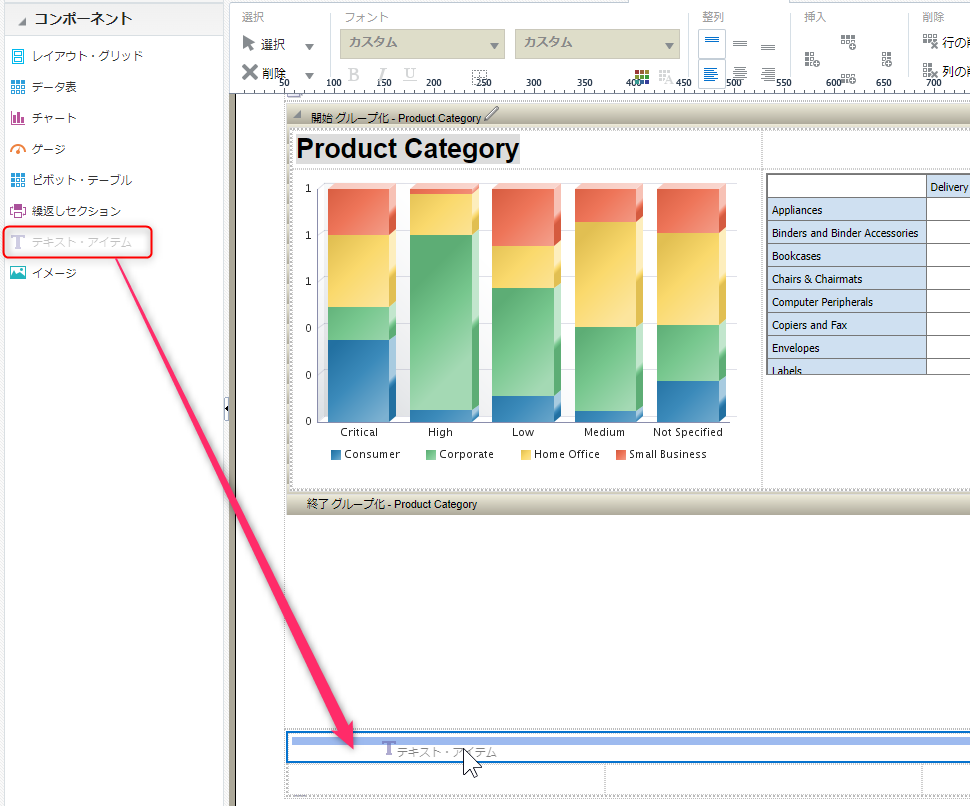The image size is (970, 806).
Task: Open the 削除 tool dropdown arrow
Action: [309, 75]
